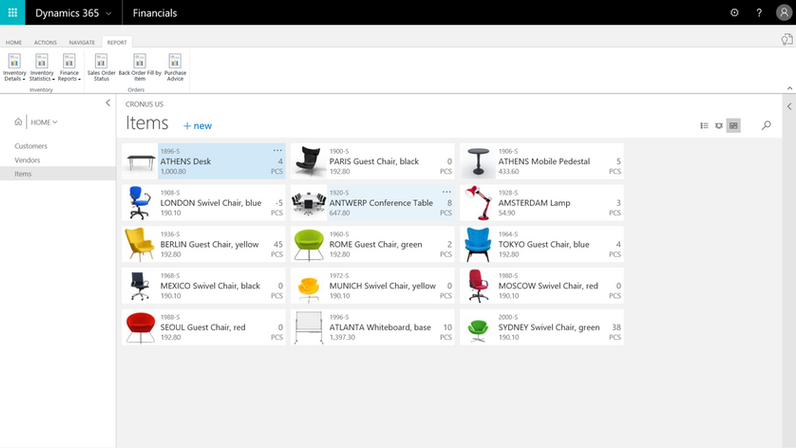This screenshot has height=448, width=796.
Task: Click the settings gear icon
Action: tap(734, 13)
